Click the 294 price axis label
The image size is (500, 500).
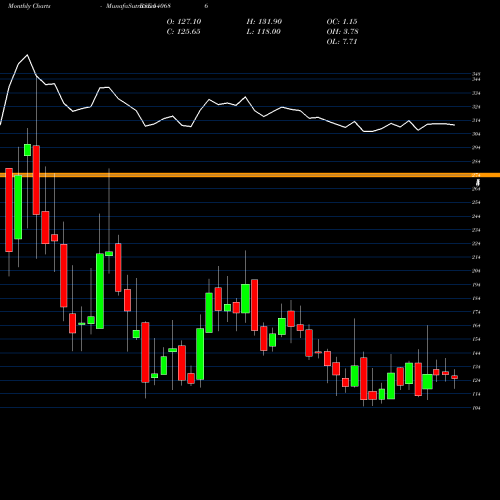pos(476,148)
